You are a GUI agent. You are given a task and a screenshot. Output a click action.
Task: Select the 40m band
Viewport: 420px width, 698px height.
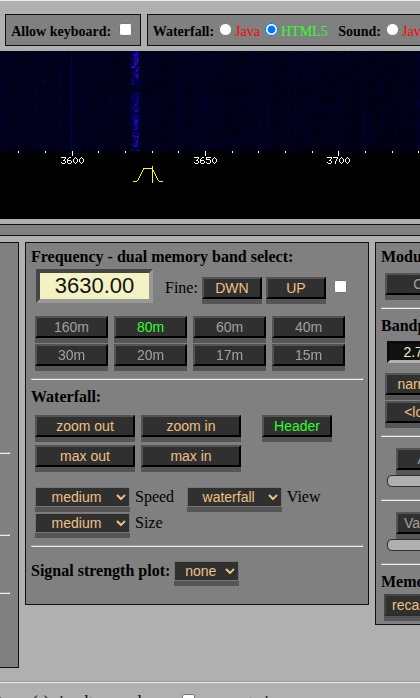coord(308,327)
